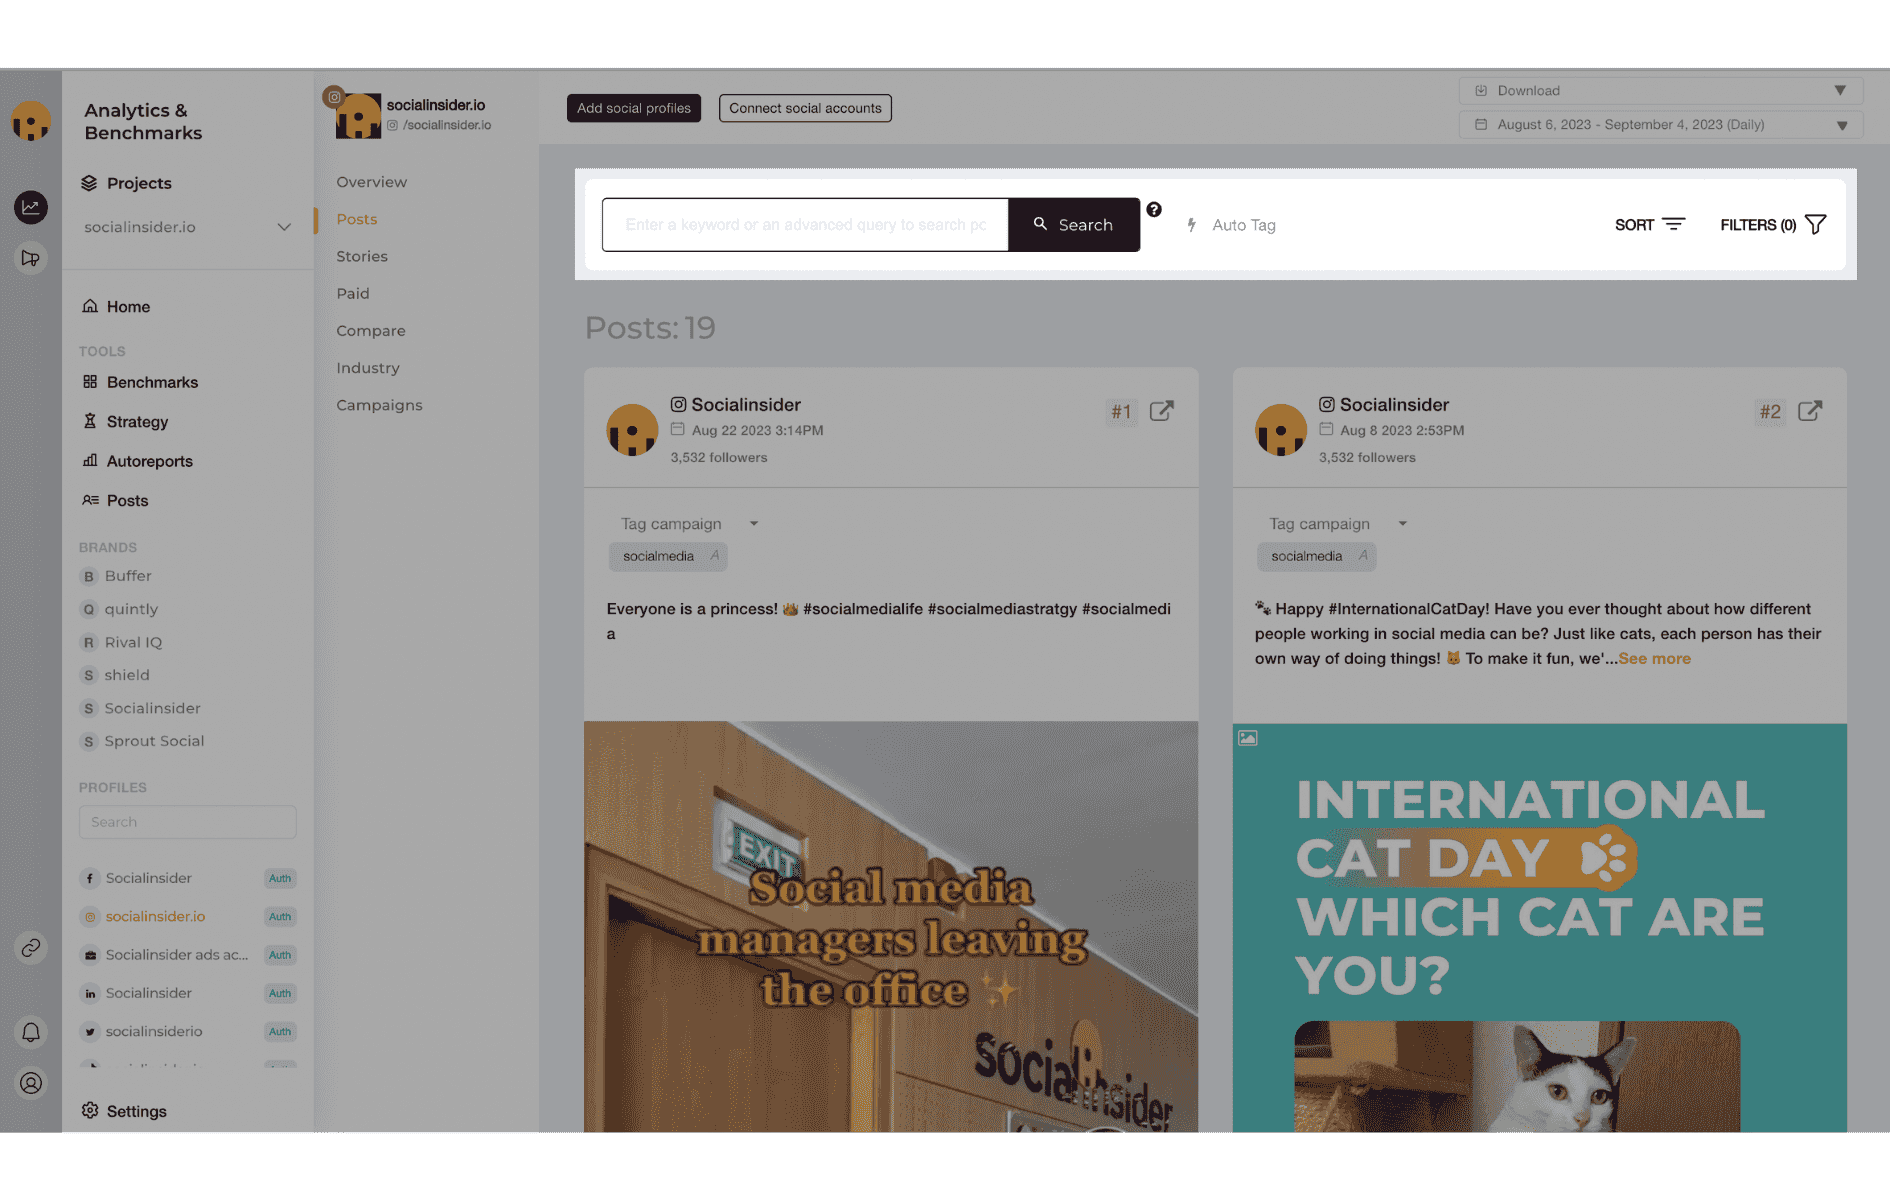Click the Auth badge for socialinsiderio

(280, 1031)
